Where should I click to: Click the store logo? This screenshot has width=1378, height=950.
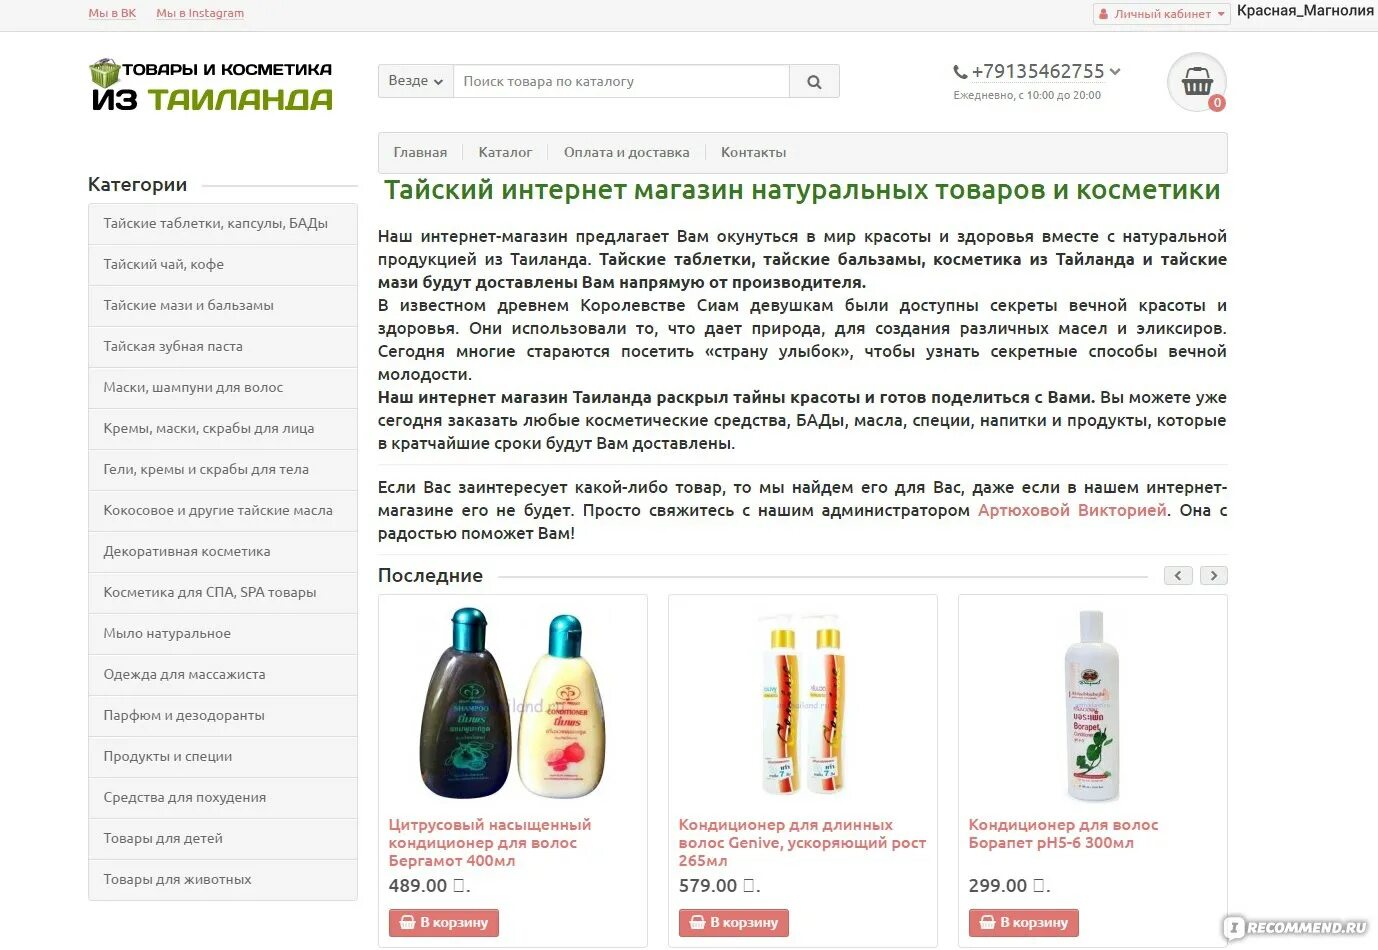pyautogui.click(x=212, y=86)
